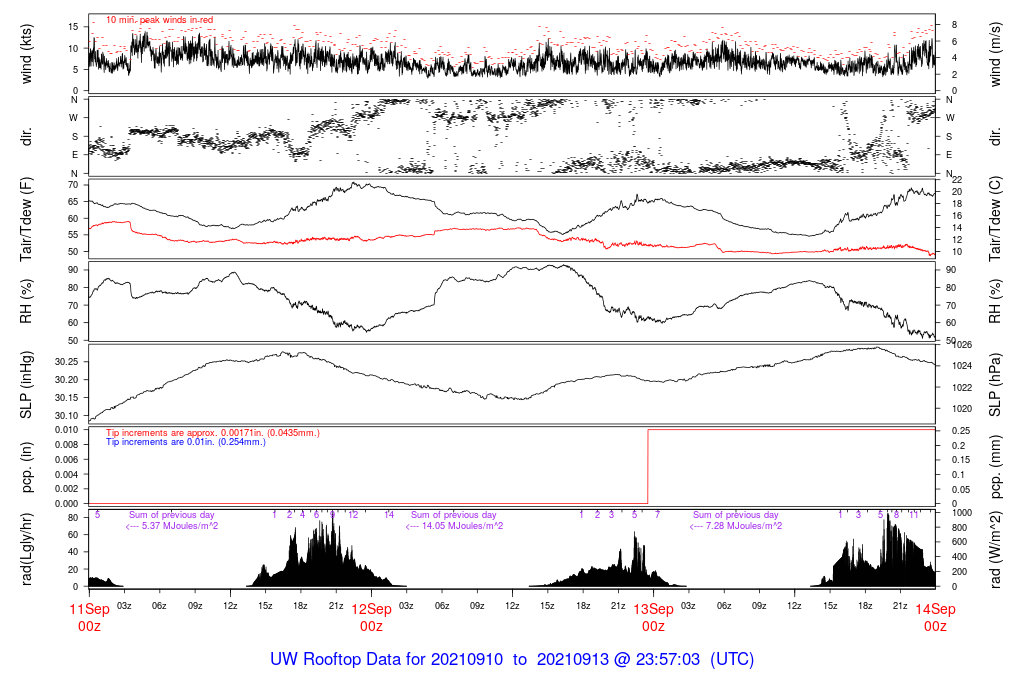Click the '65' tick on temperature axis
The image size is (1024, 700).
74,202
